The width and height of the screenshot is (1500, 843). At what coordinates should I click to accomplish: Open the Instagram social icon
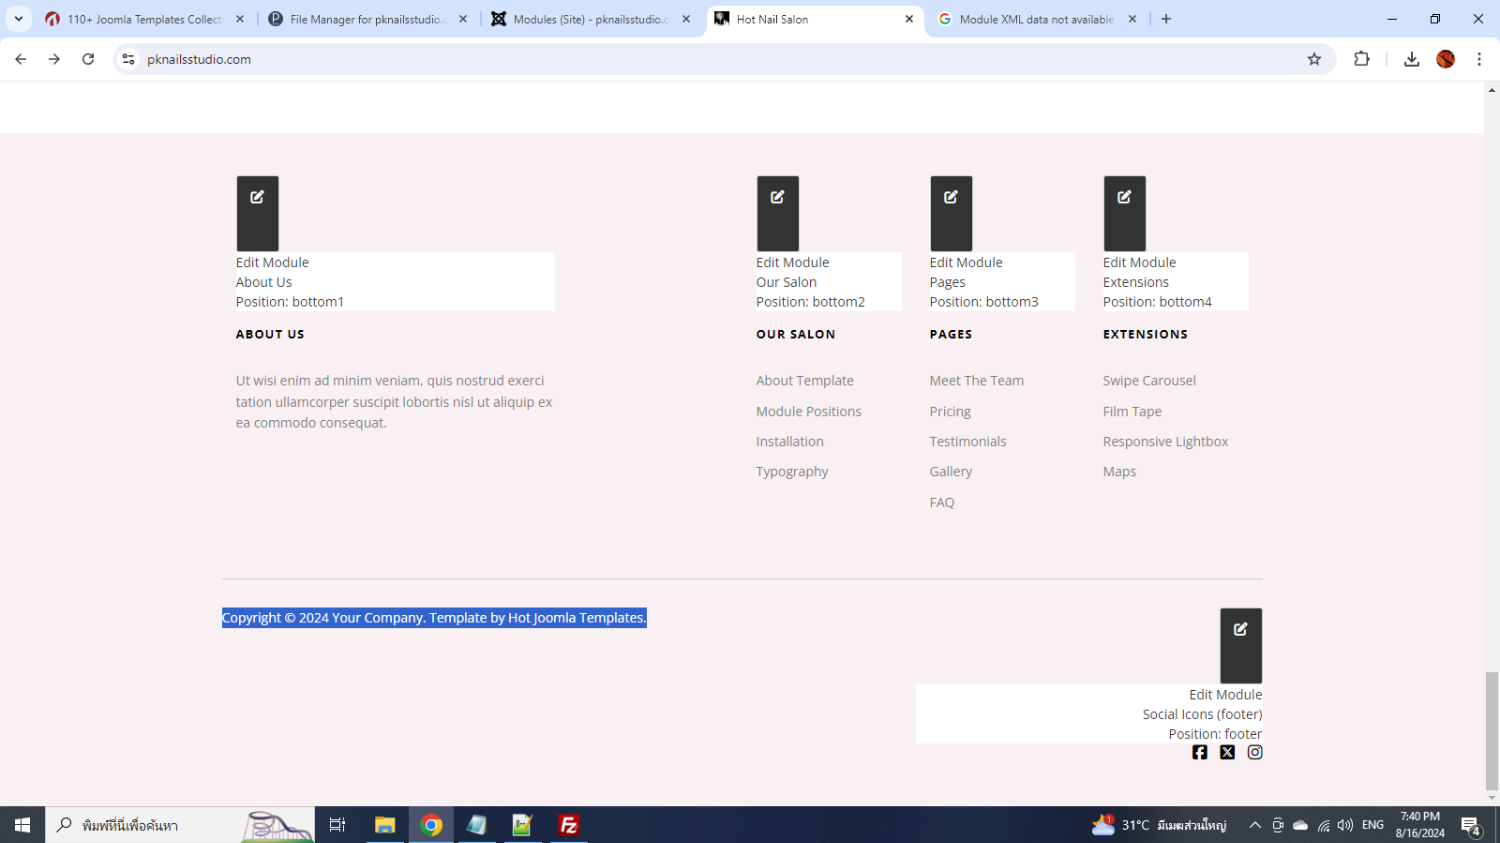1255,752
